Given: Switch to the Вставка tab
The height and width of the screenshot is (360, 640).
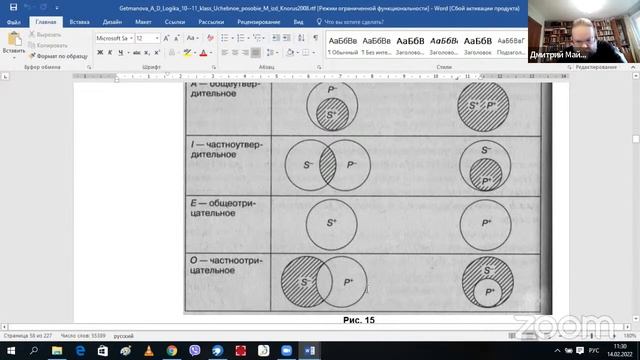Looking at the screenshot, I should 79,22.
